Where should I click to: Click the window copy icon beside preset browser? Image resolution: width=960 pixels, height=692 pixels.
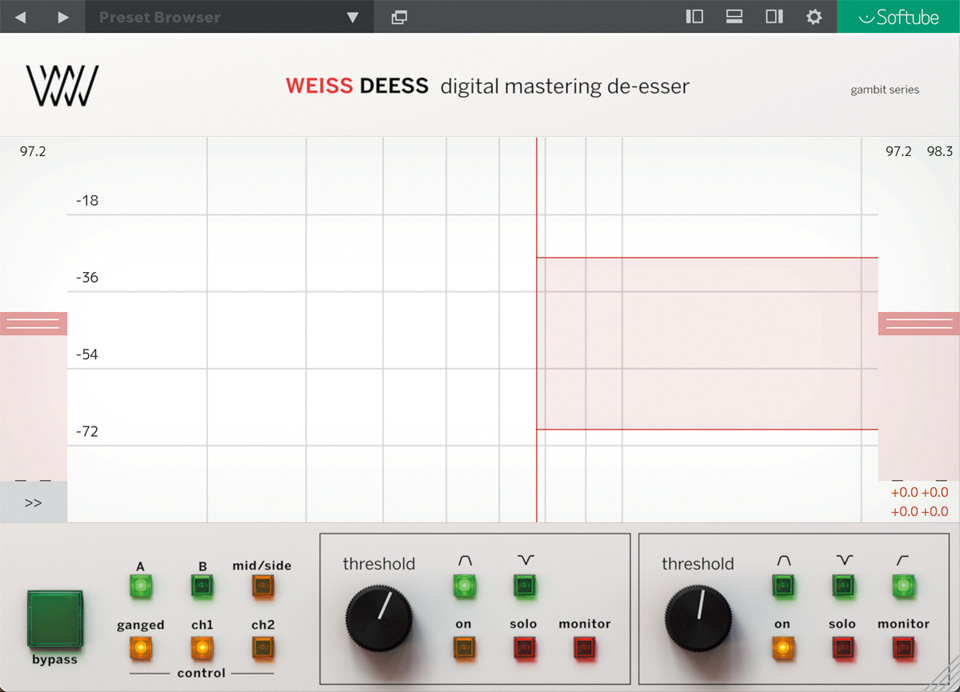pos(399,17)
